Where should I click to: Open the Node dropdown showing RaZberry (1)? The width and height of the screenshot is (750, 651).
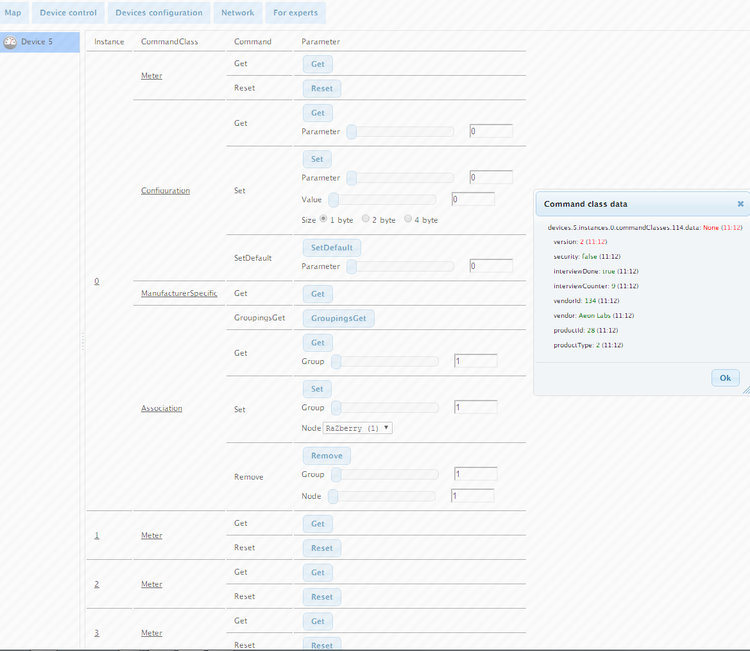point(357,428)
